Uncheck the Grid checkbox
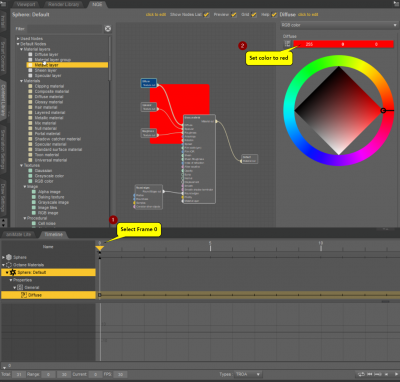The height and width of the screenshot is (382, 400). 254,15
